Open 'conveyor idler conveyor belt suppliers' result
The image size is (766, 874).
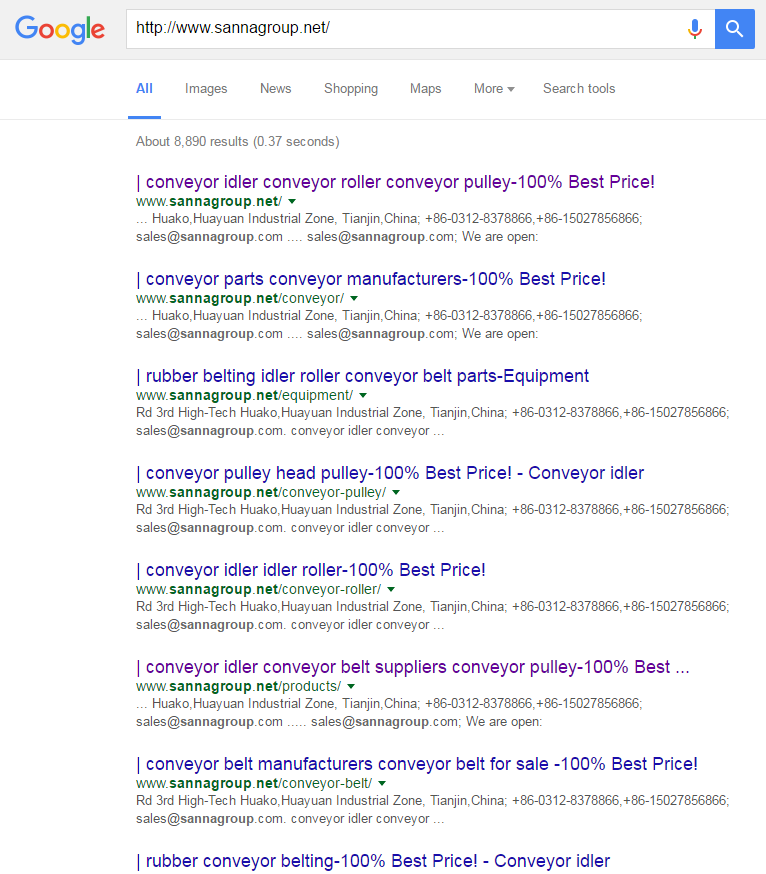pyautogui.click(x=413, y=667)
